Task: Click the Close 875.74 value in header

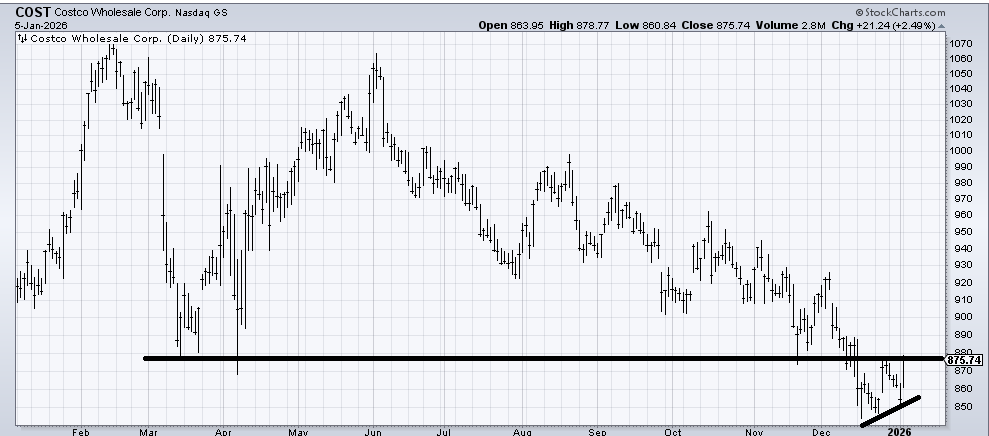Action: tap(719, 27)
